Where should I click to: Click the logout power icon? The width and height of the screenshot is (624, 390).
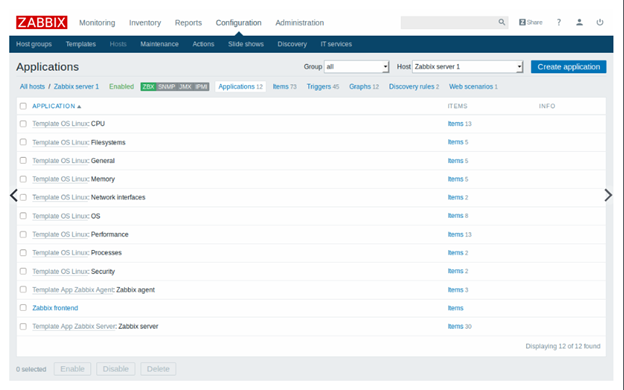(x=600, y=22)
